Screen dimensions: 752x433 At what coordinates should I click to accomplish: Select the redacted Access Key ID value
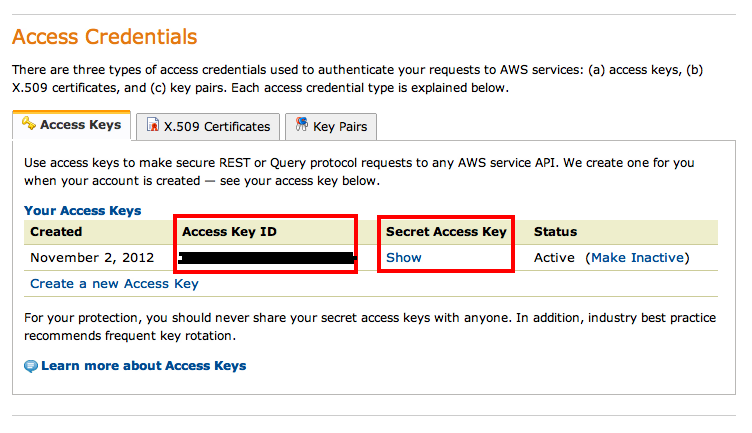tap(267, 258)
